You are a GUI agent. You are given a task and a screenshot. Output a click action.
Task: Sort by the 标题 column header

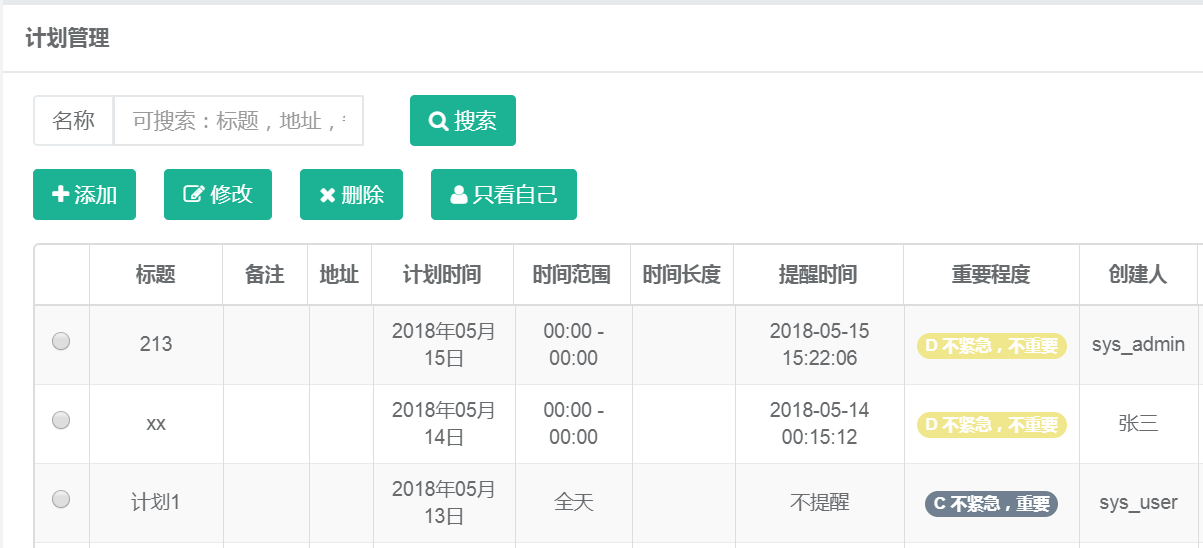pos(155,275)
